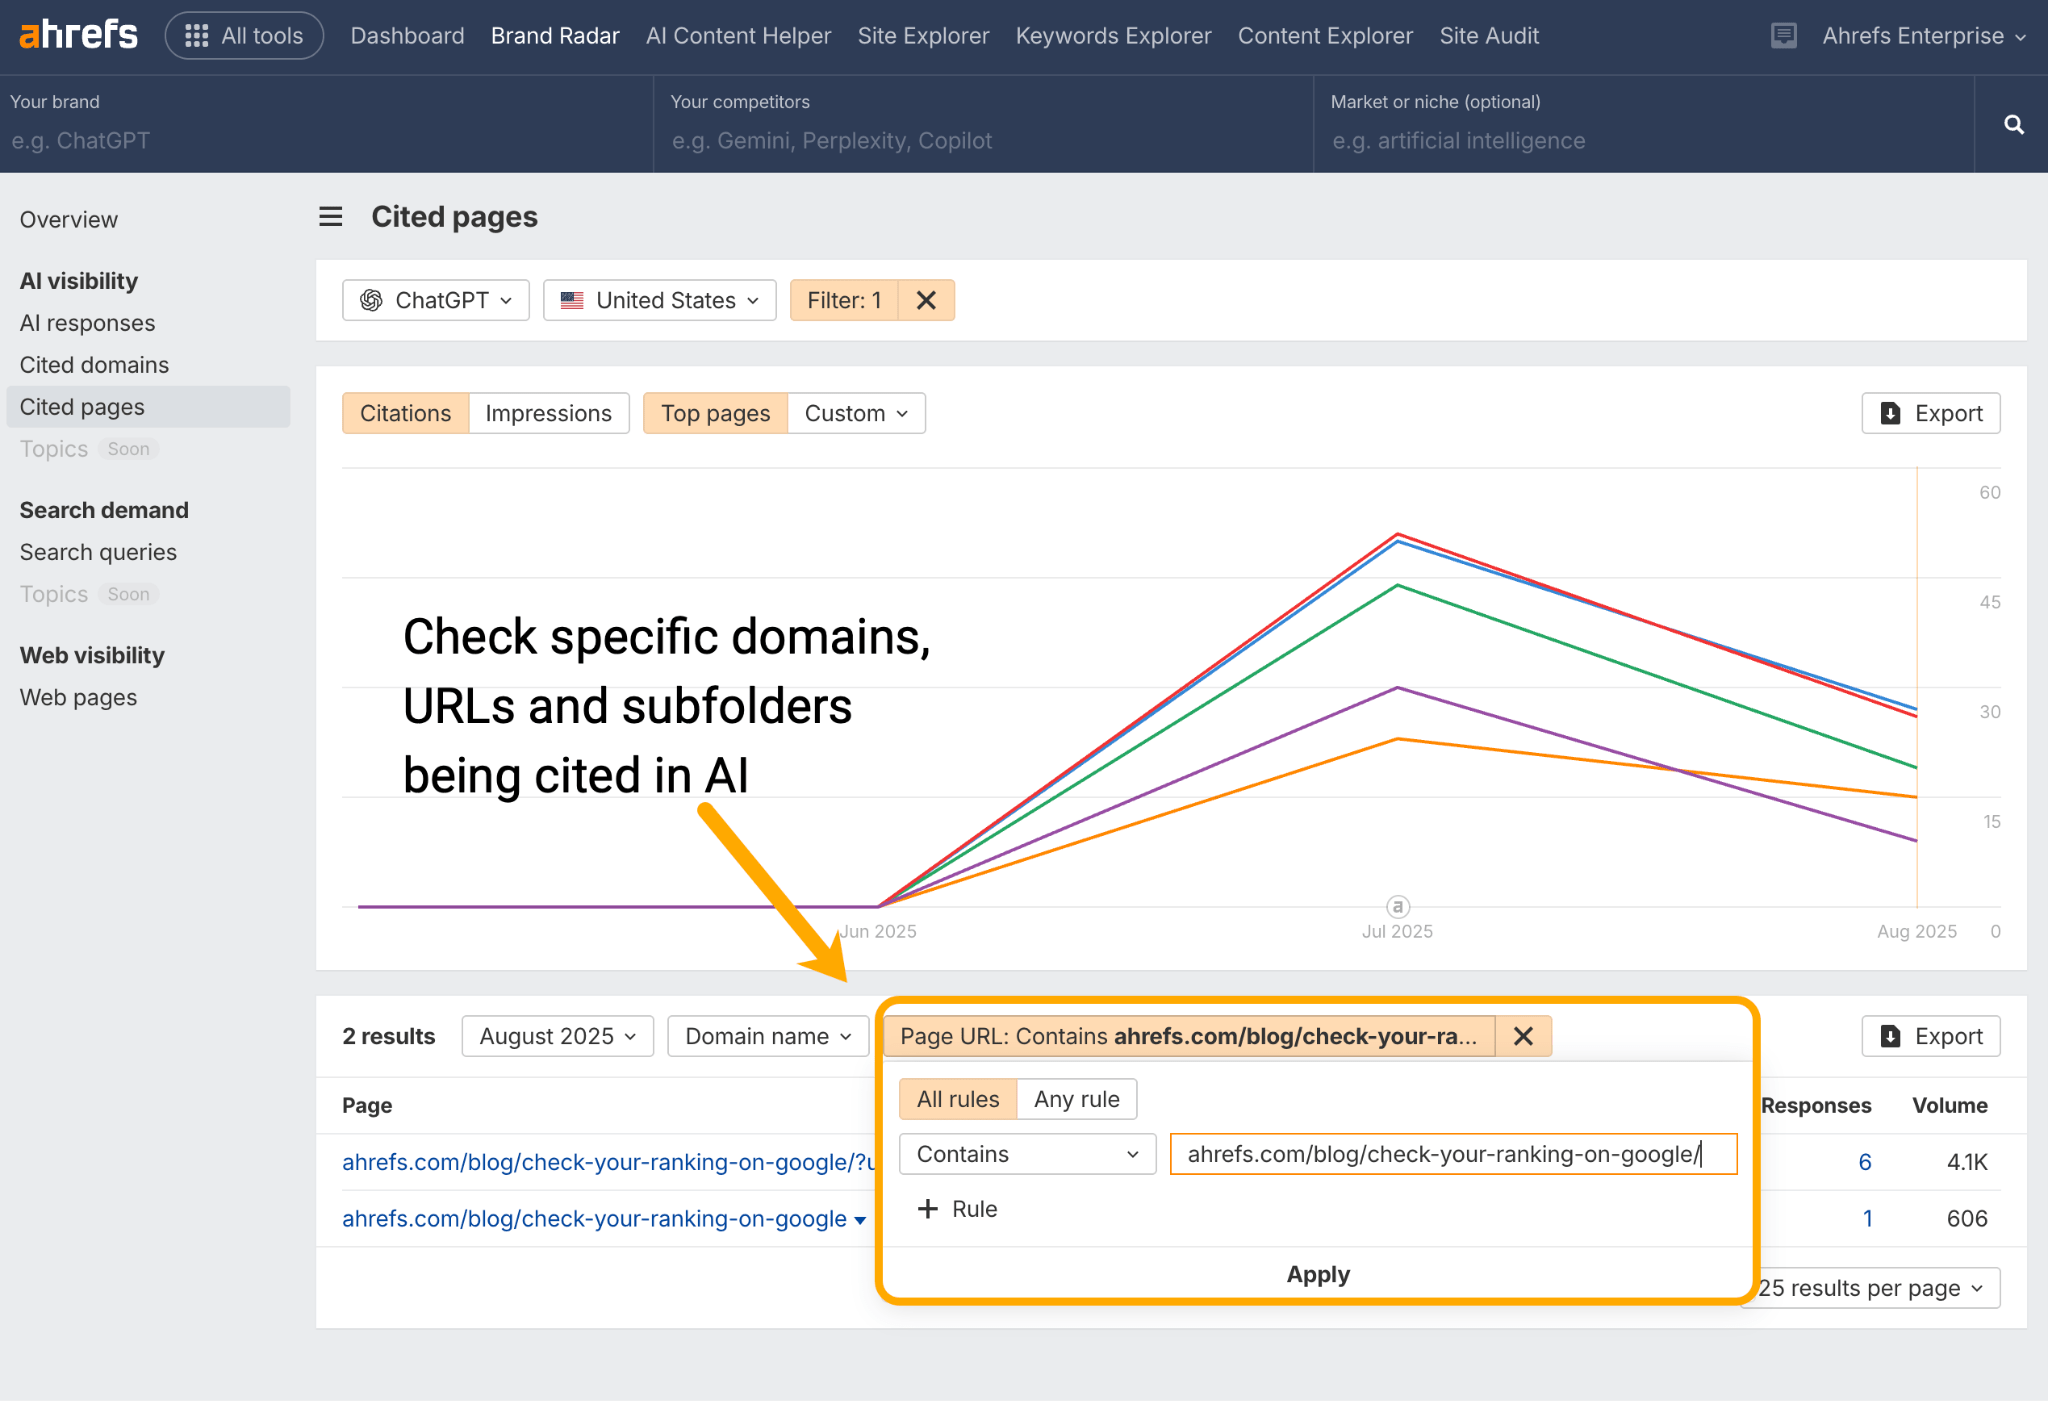
Task: Switch to the Brand Radar tab
Action: click(554, 35)
